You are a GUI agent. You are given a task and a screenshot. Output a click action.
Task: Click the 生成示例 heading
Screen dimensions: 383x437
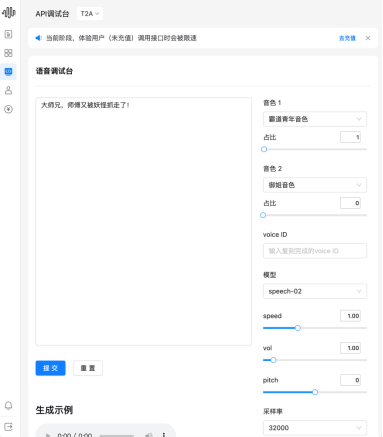click(54, 410)
